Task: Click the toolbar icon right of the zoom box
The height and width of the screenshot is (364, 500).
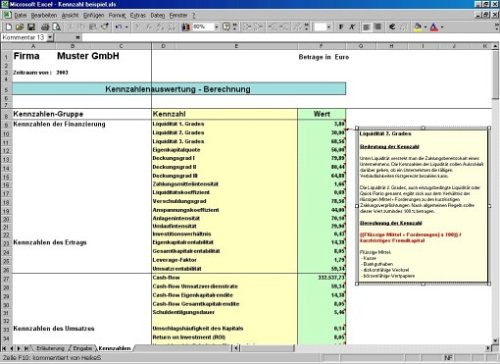Action: tap(226, 27)
